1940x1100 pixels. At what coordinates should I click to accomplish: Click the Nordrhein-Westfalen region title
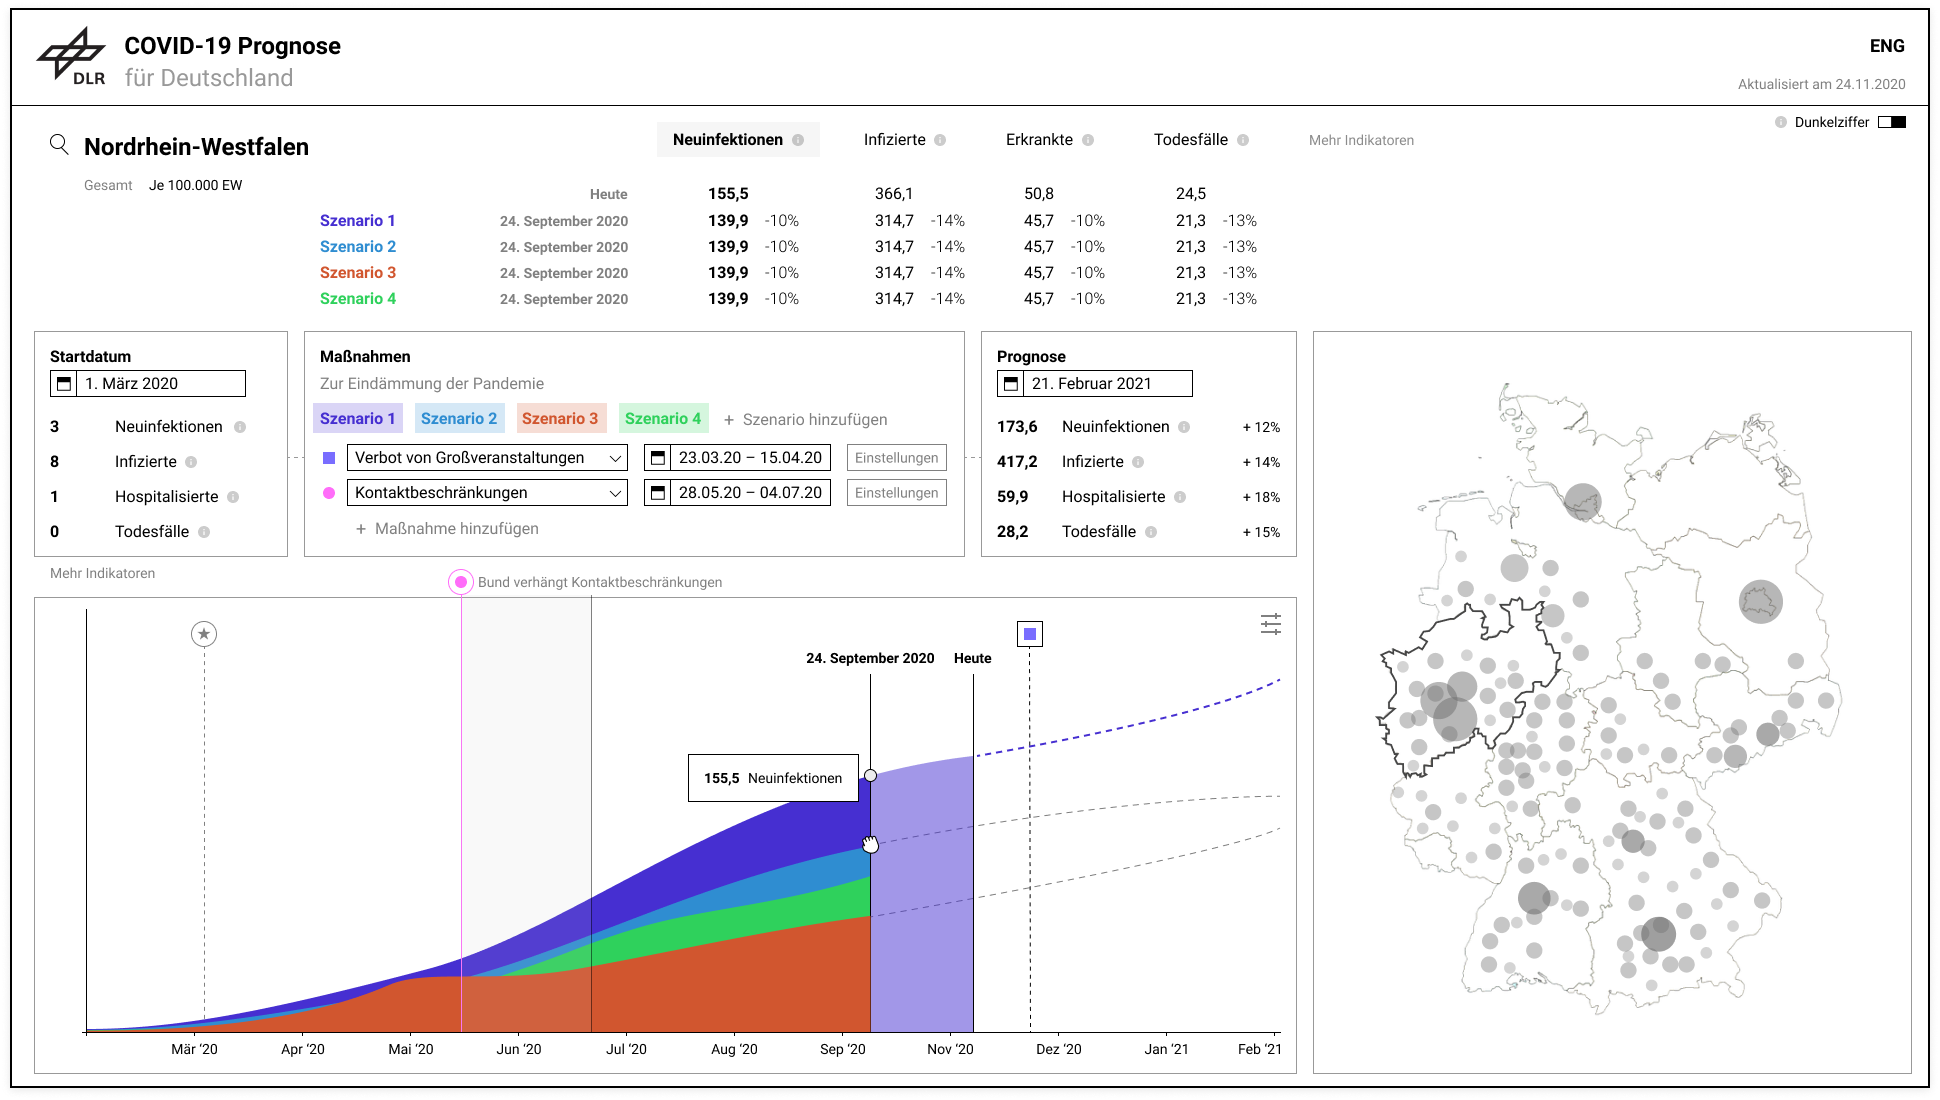pos(196,147)
